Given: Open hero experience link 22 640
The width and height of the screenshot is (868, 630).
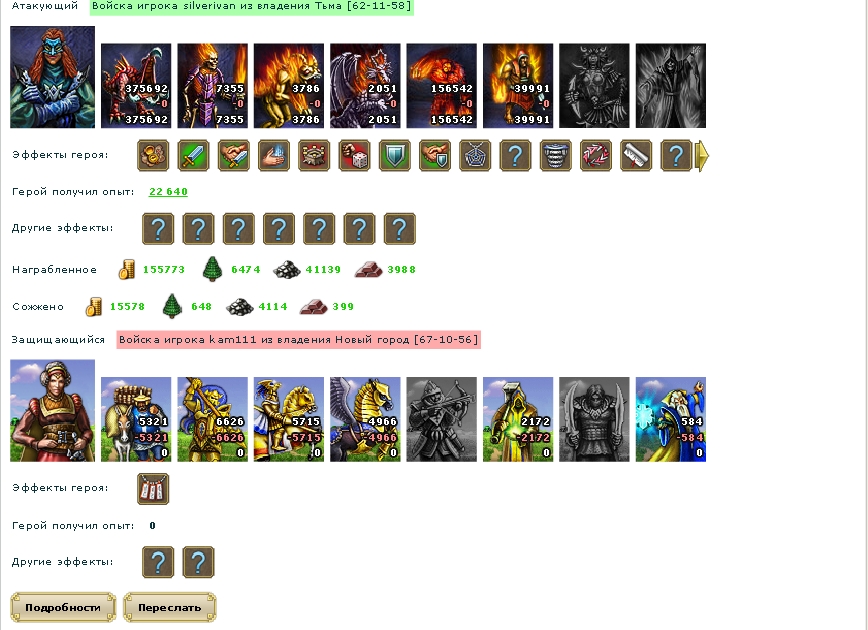Looking at the screenshot, I should pos(168,192).
